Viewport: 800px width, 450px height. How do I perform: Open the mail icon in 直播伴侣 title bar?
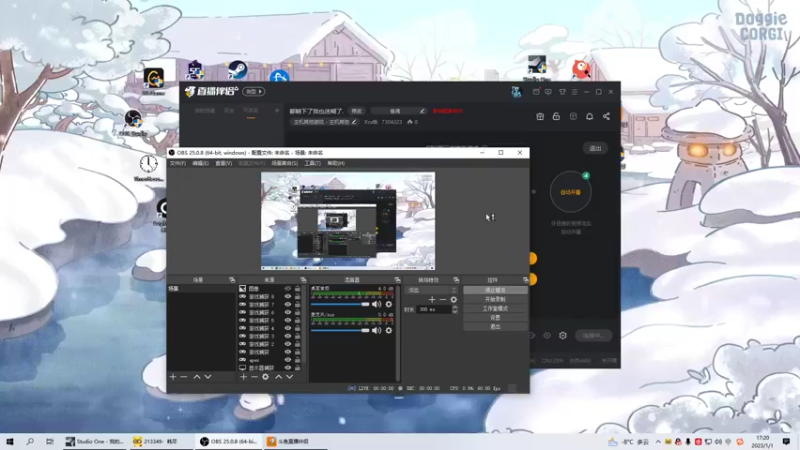coord(536,92)
